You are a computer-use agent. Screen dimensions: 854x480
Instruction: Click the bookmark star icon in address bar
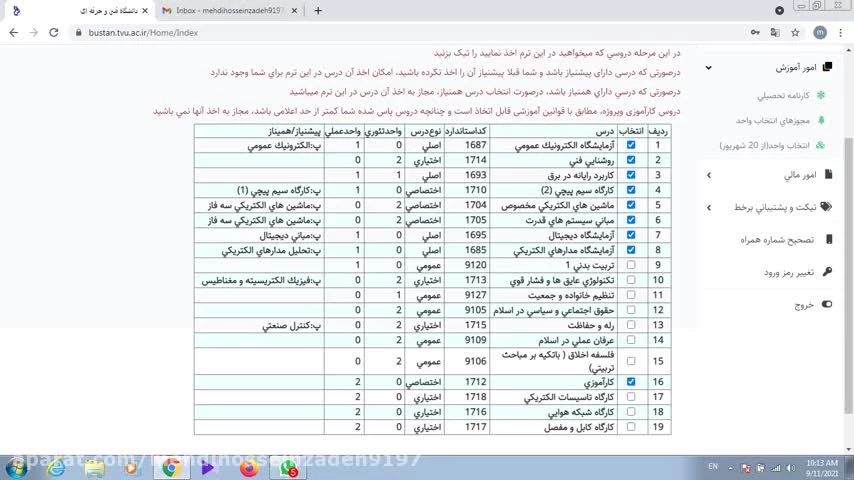(x=795, y=32)
